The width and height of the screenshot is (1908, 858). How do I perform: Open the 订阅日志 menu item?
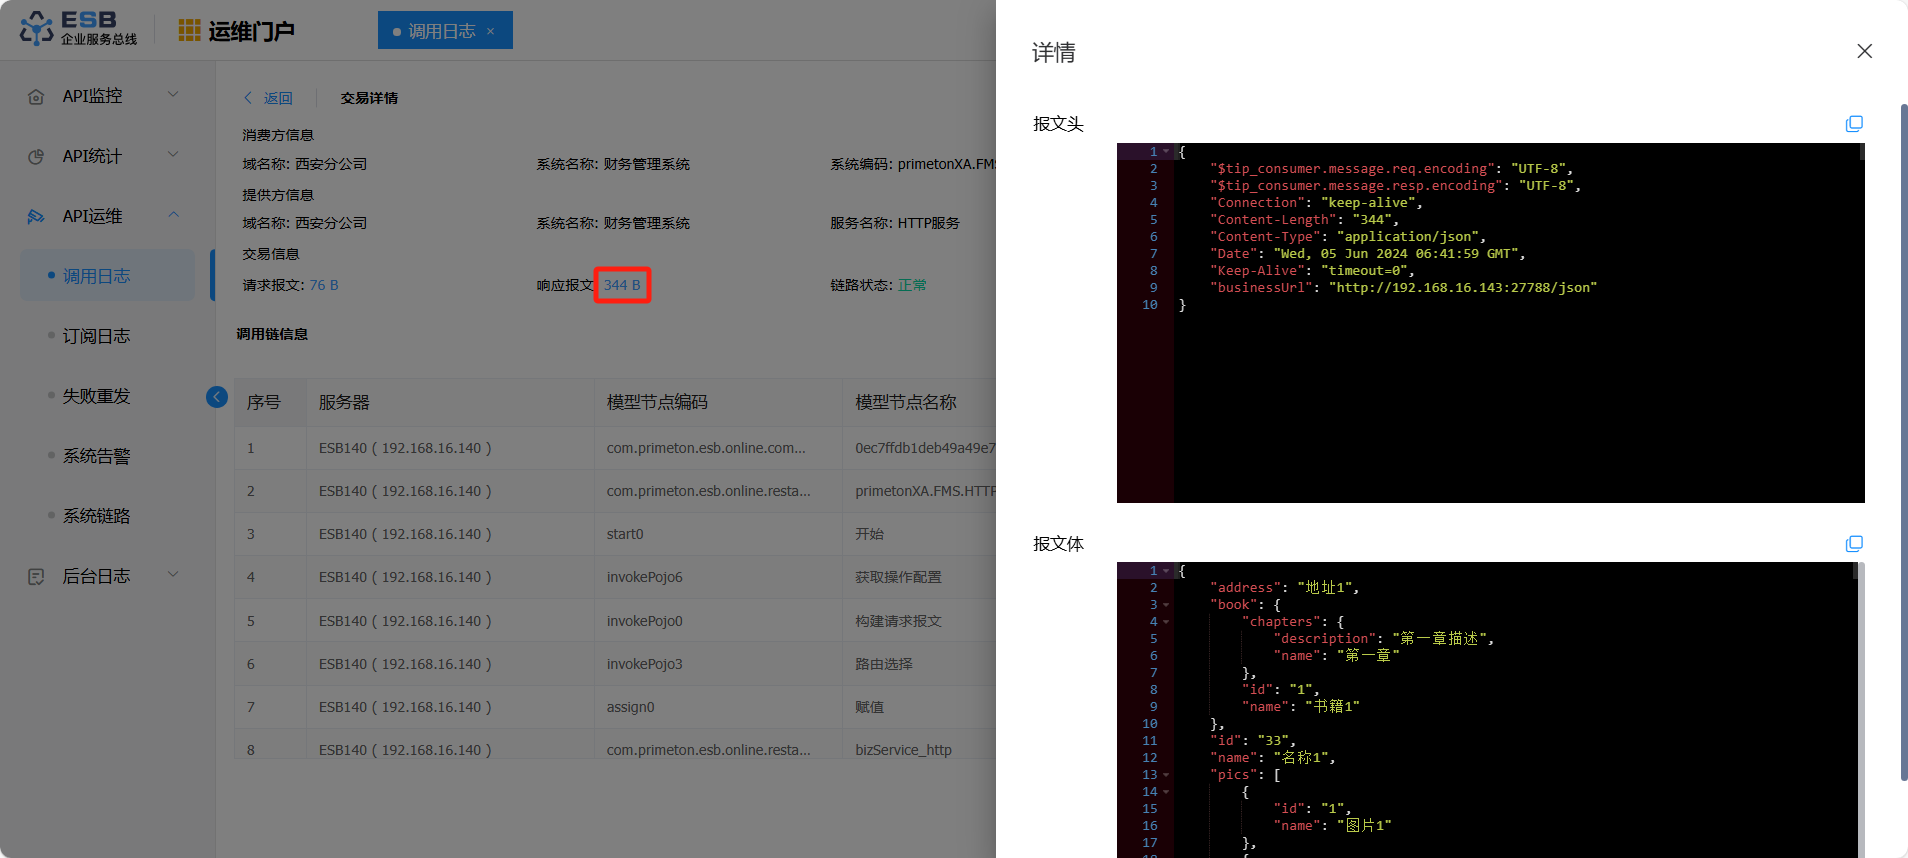click(x=96, y=336)
